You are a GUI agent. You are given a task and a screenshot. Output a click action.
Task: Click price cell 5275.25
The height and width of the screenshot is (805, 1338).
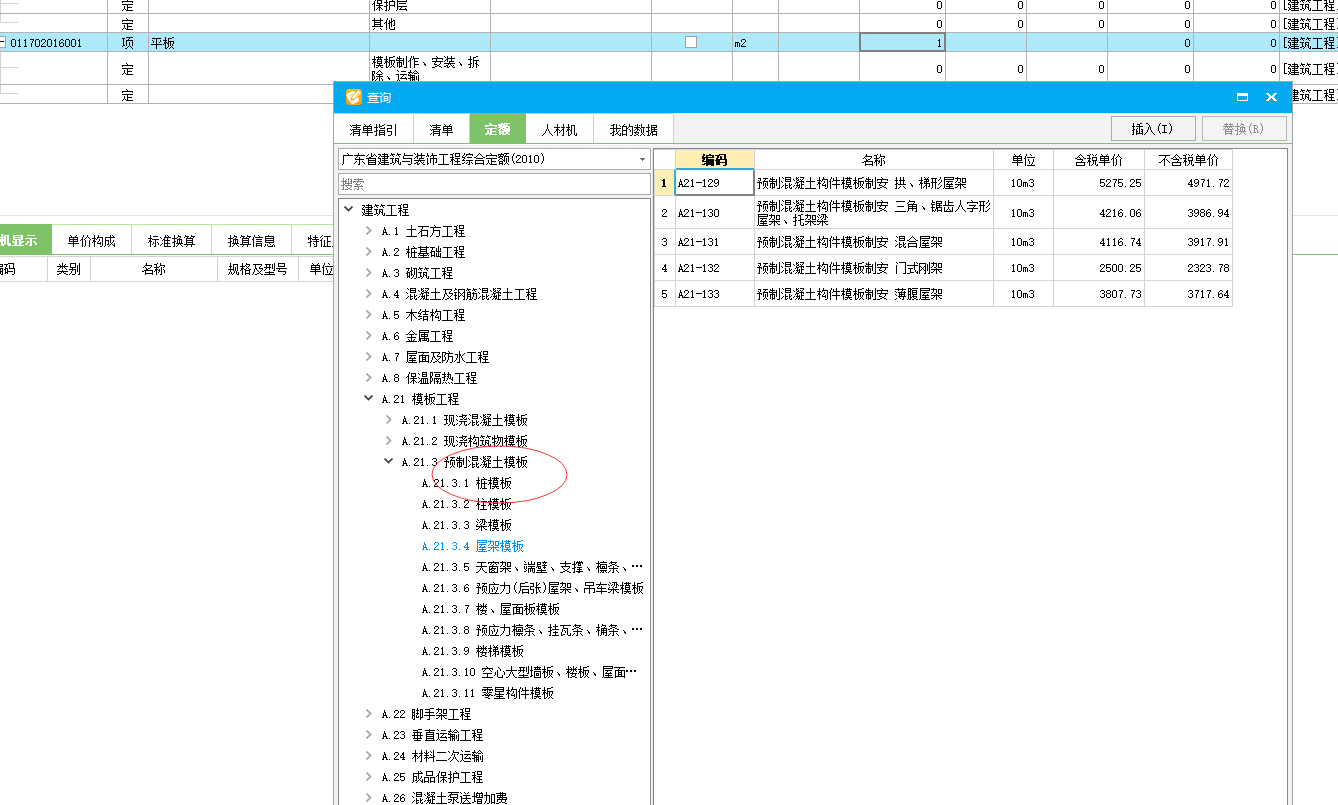[x=1098, y=183]
